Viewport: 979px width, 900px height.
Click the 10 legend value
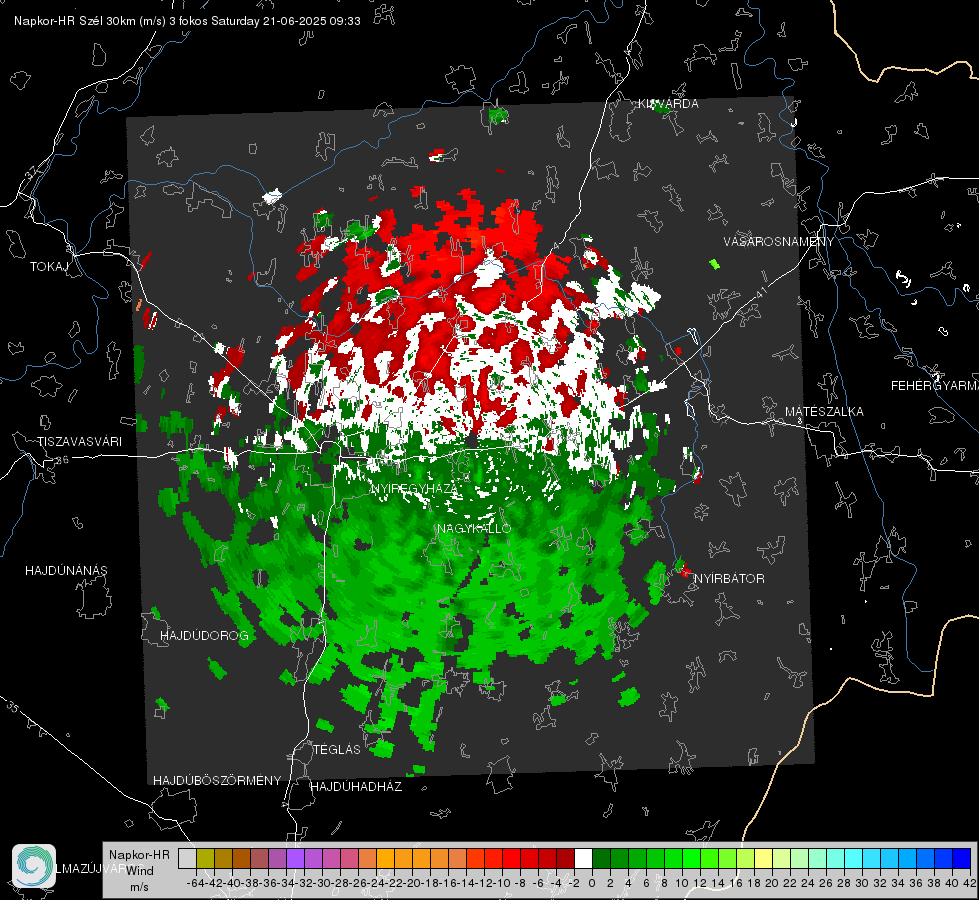(x=682, y=883)
